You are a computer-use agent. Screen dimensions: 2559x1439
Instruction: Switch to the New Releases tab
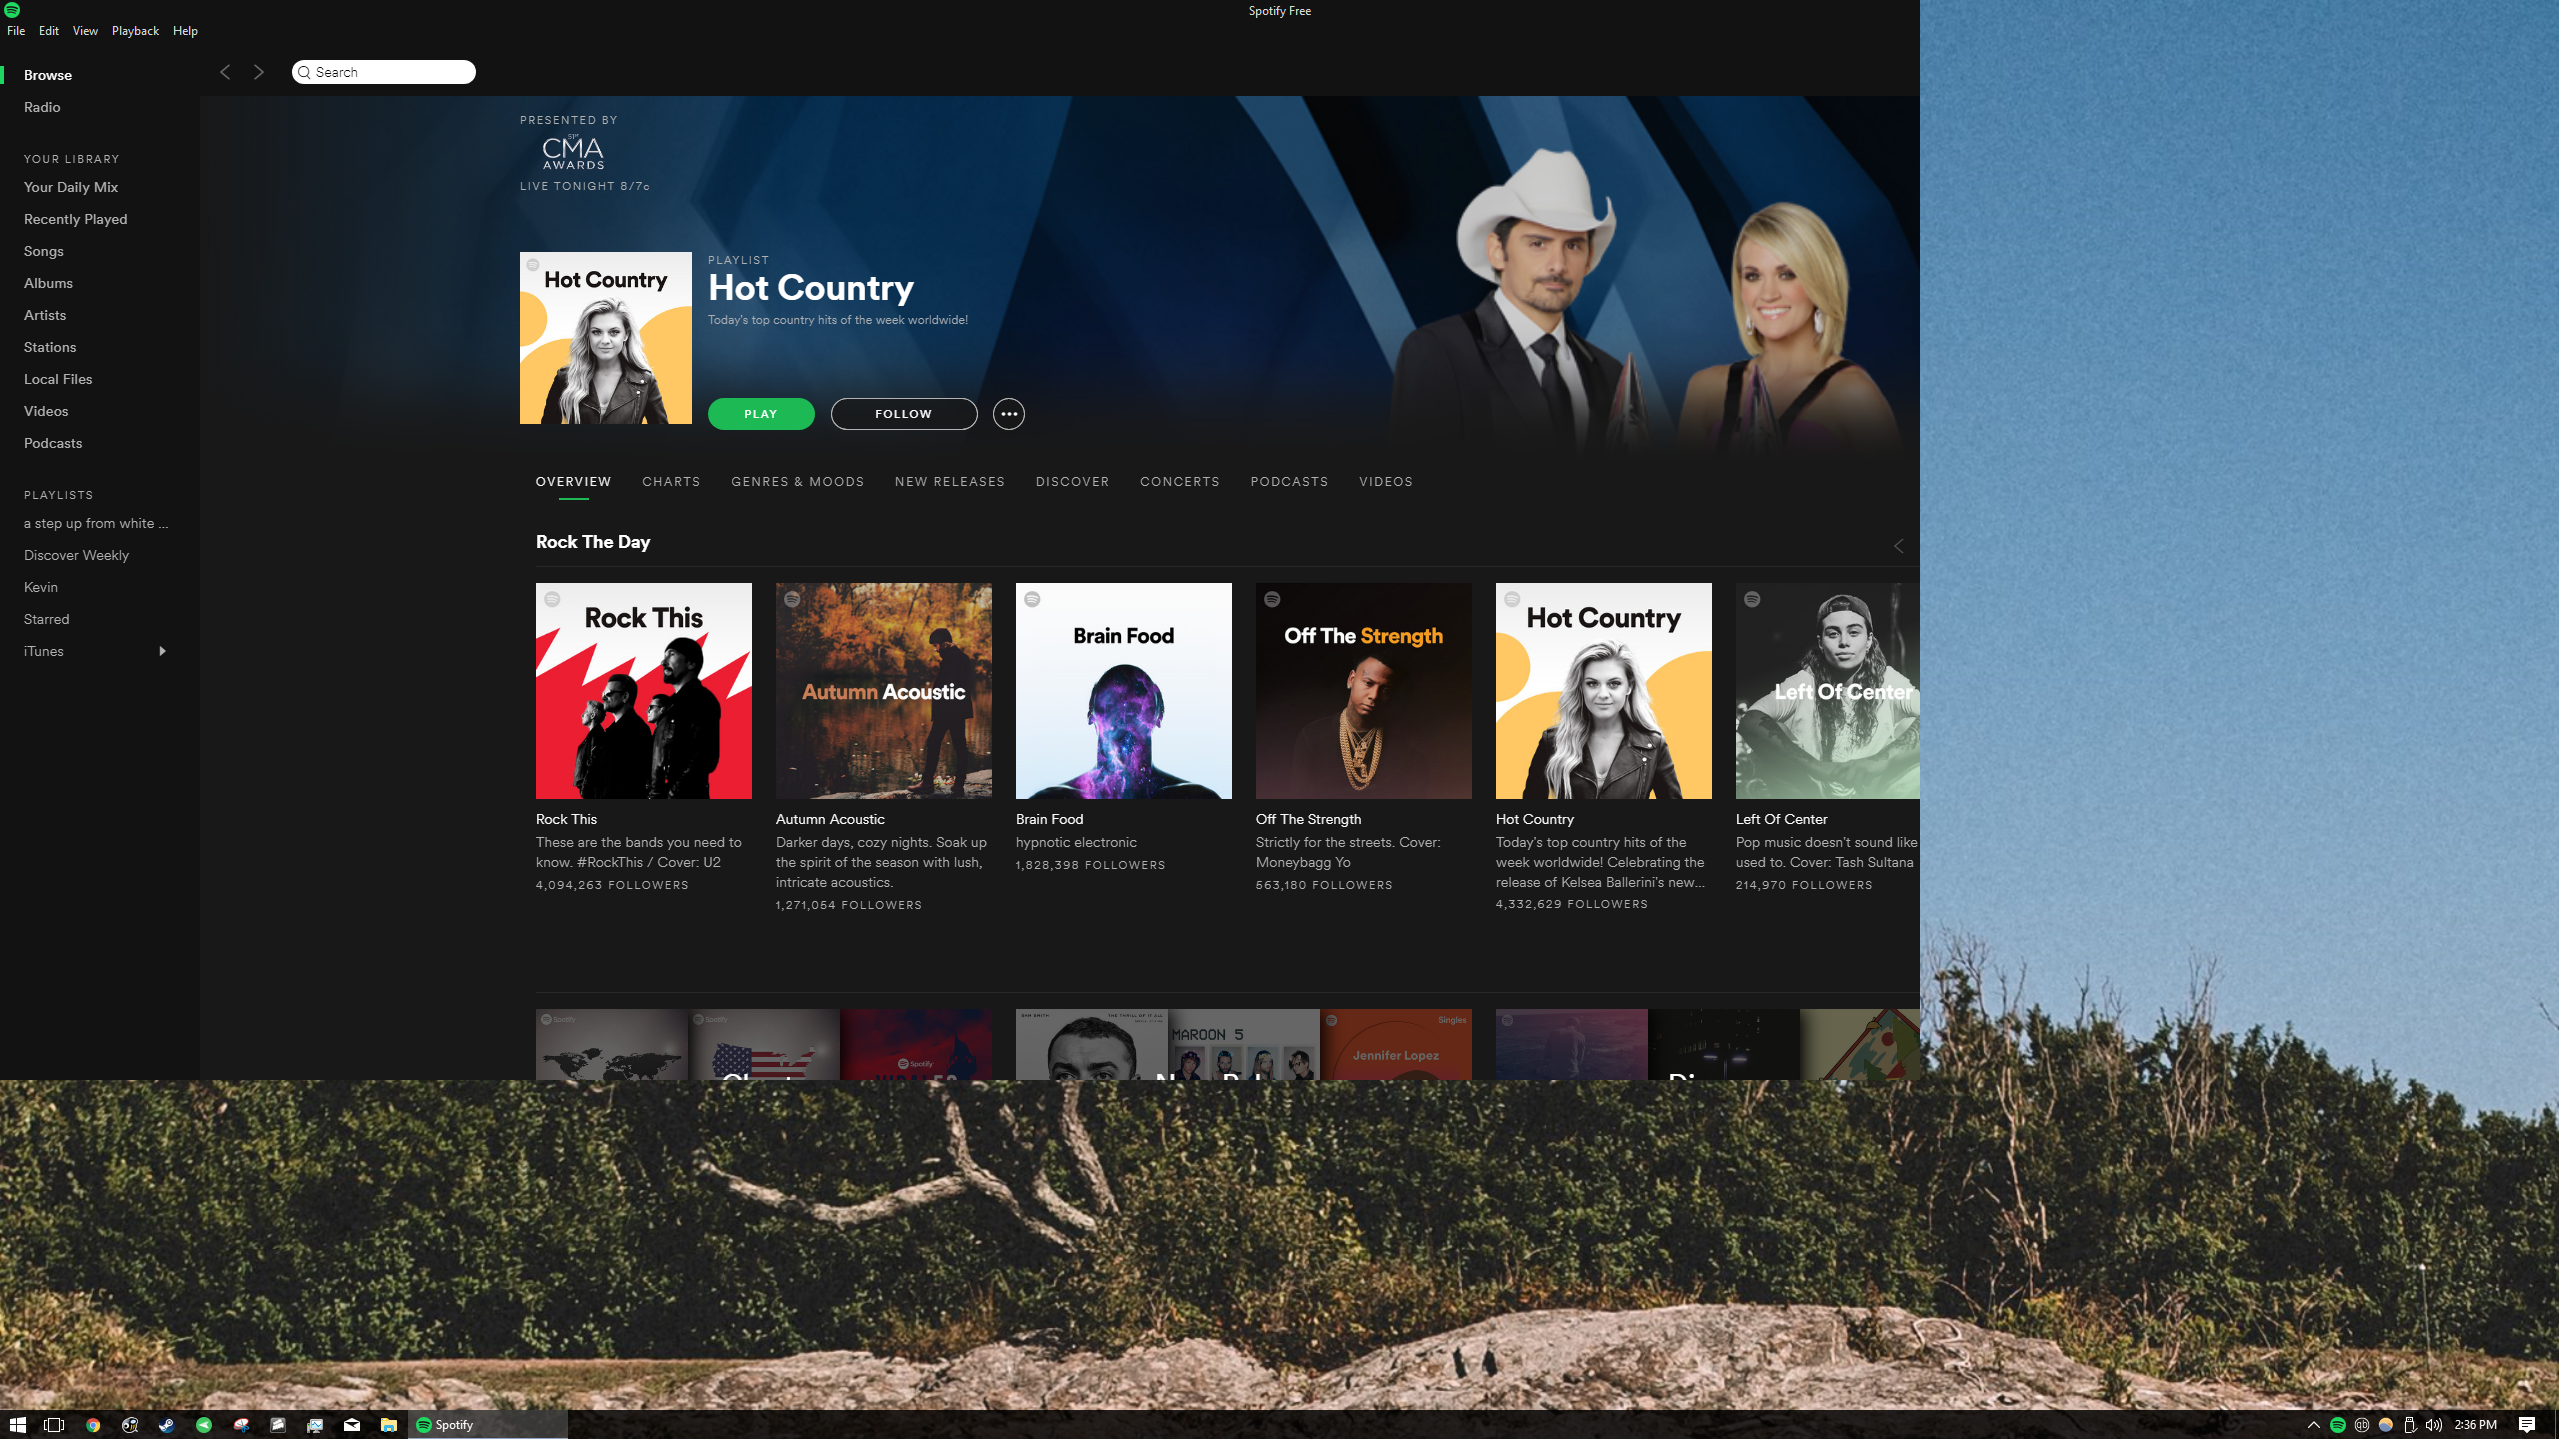949,482
